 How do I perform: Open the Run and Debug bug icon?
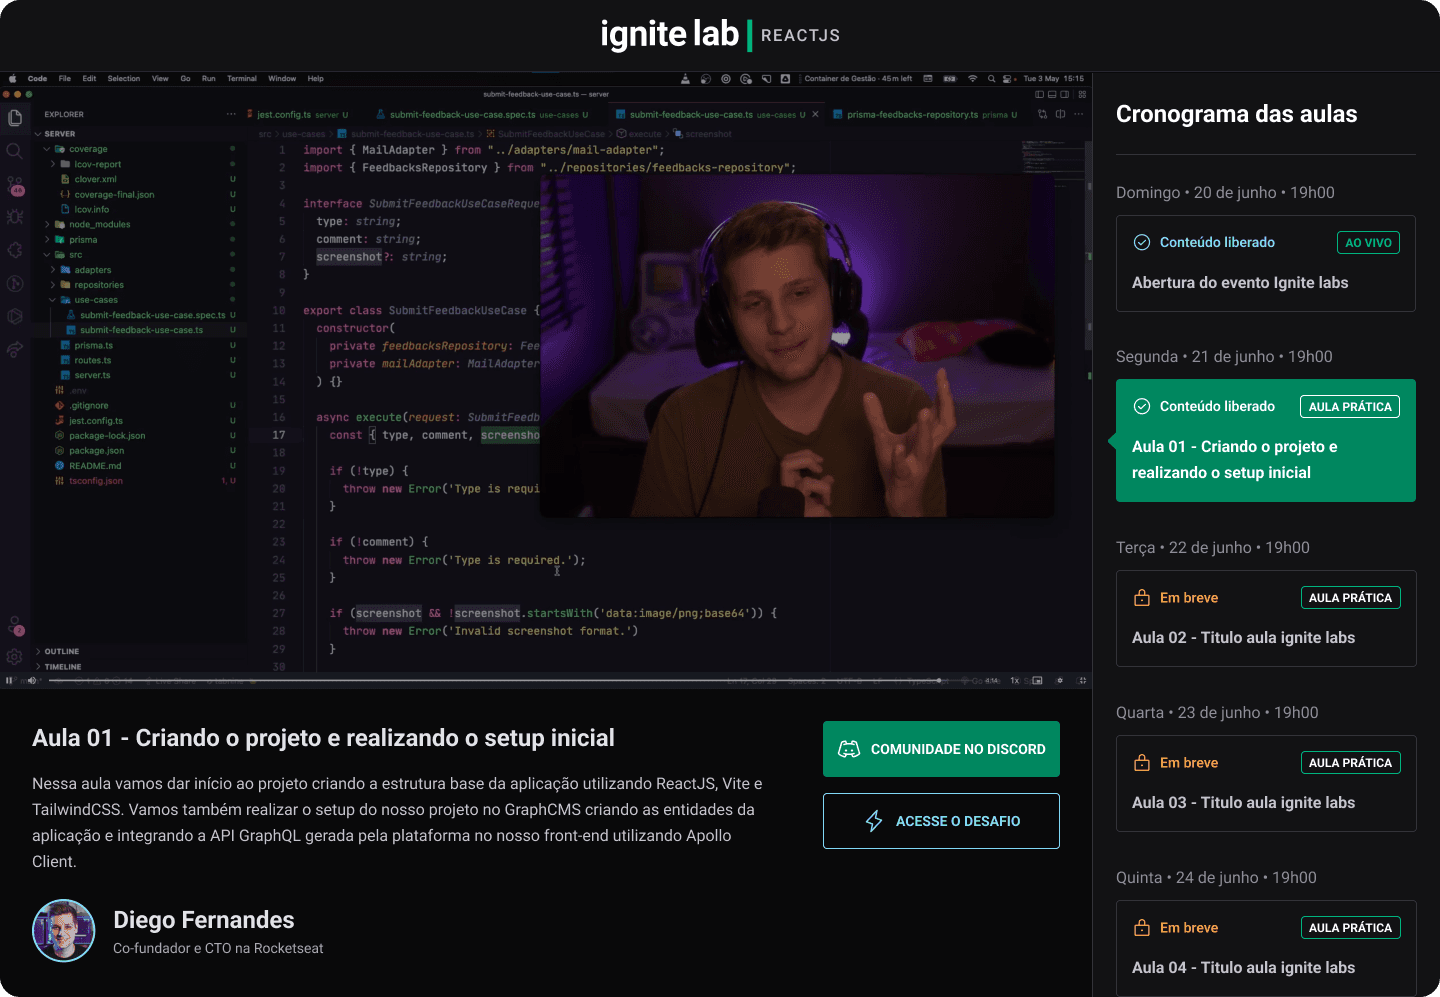click(x=14, y=216)
